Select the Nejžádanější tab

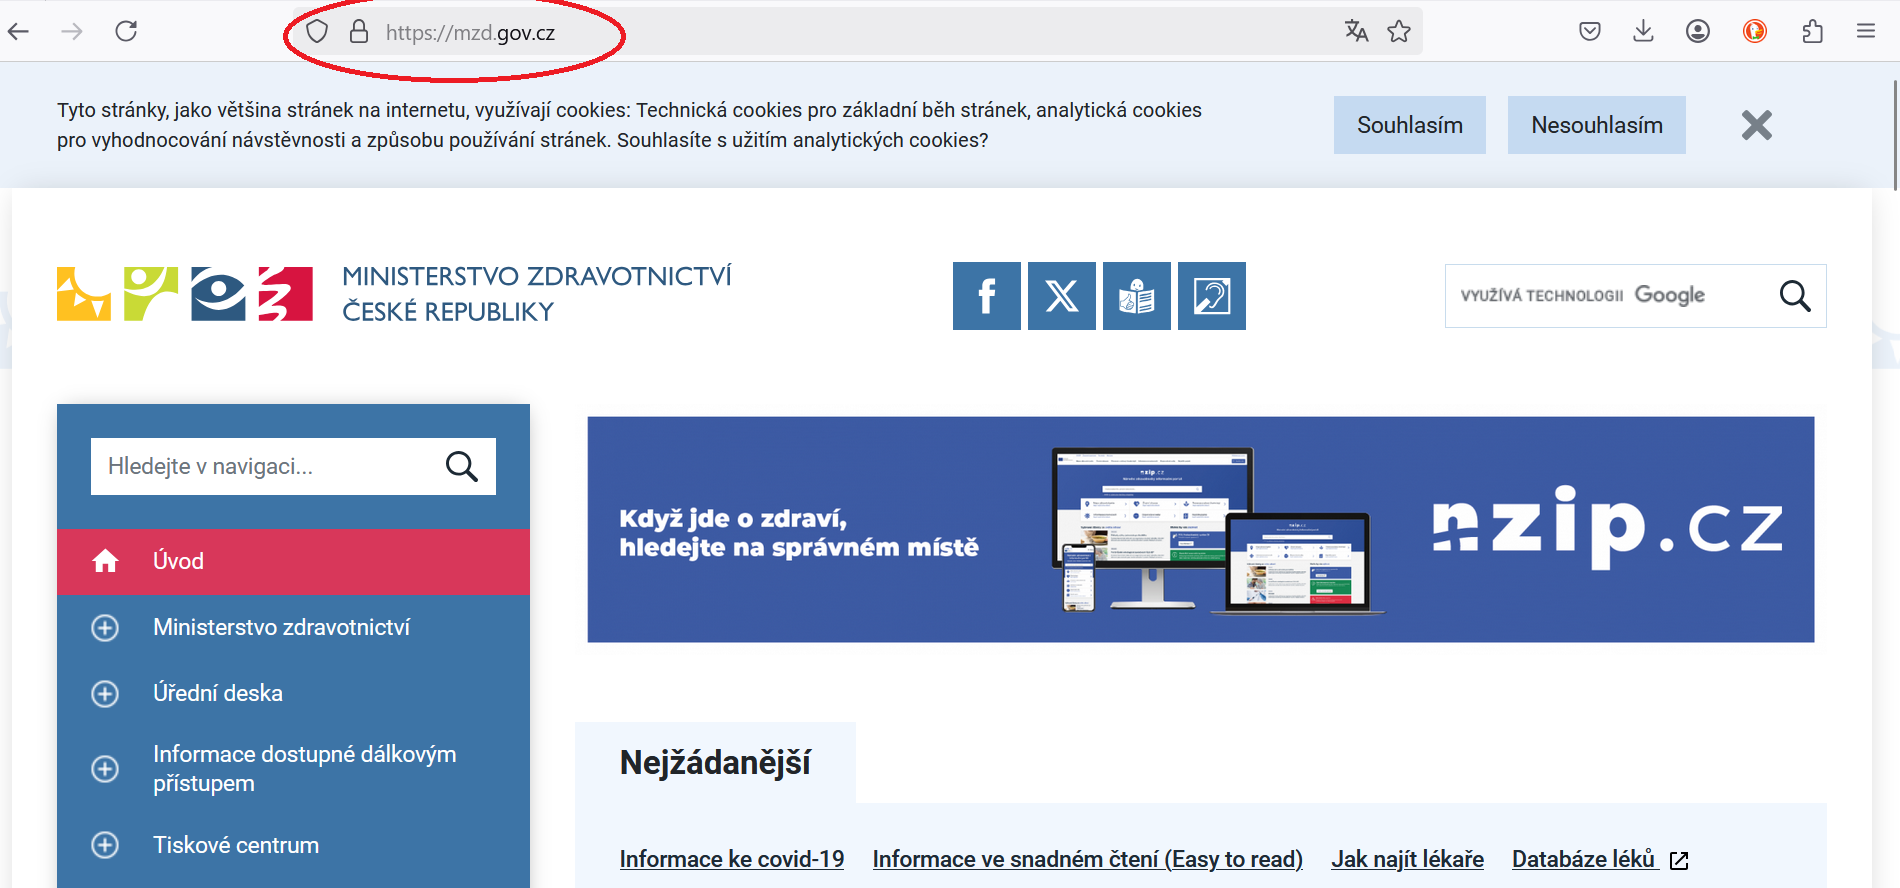715,763
